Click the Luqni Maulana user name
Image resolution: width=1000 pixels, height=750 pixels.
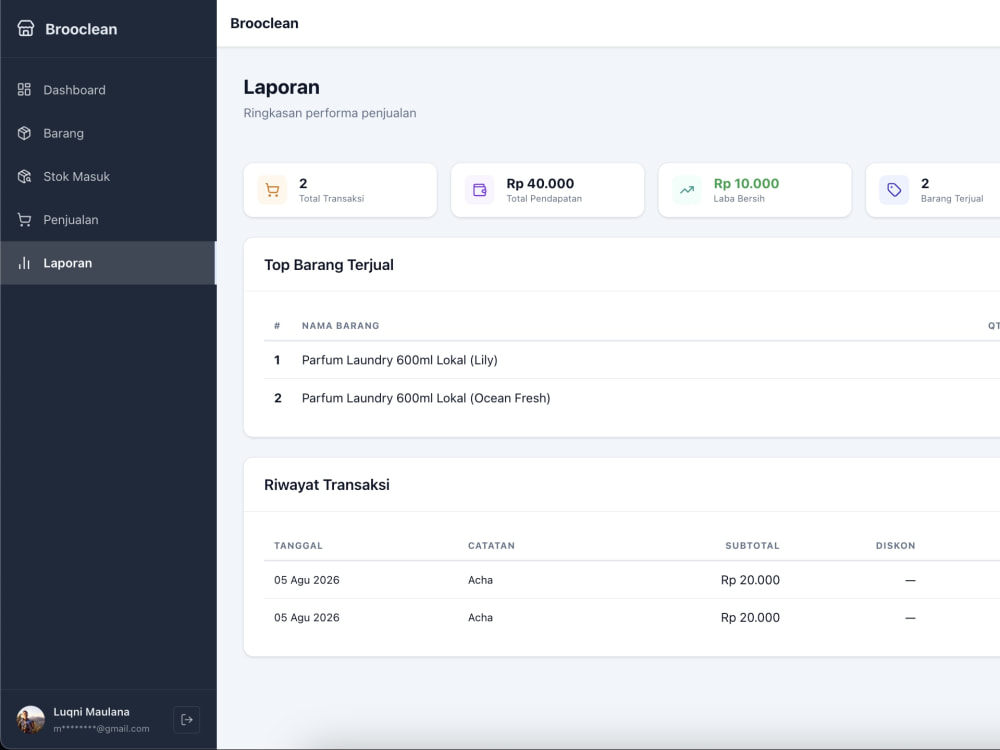point(91,712)
